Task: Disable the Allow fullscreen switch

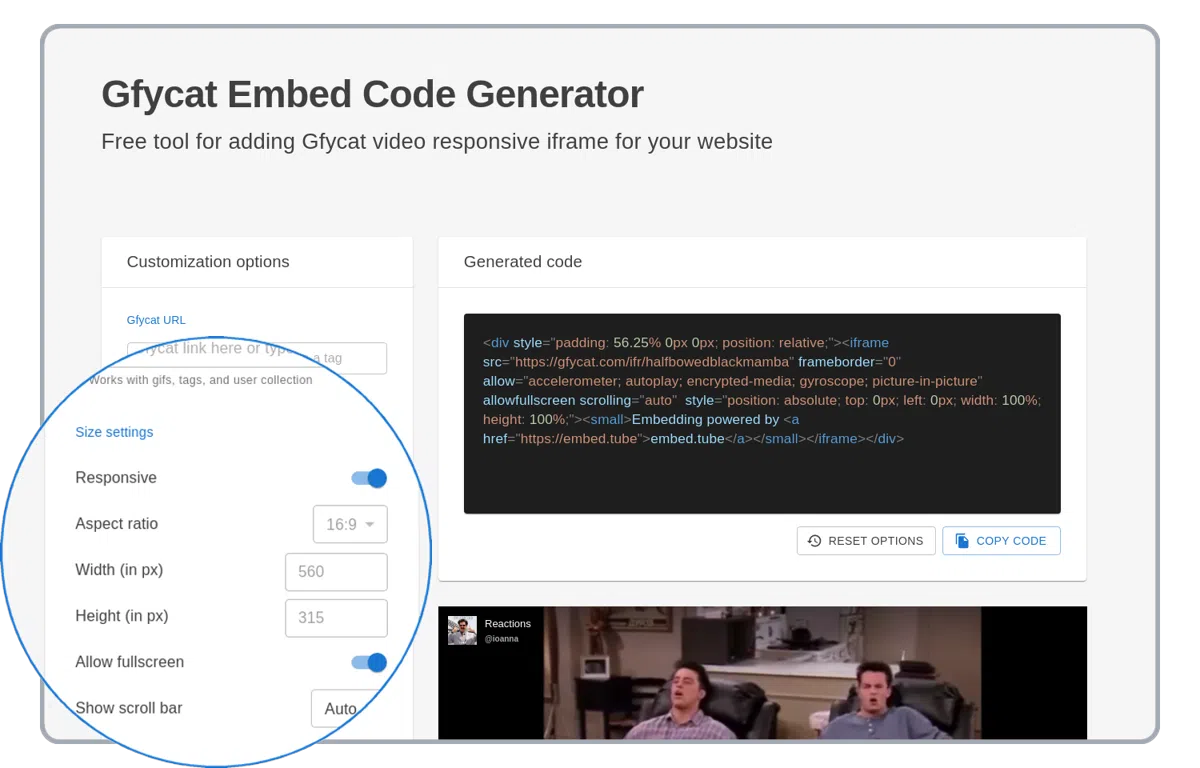Action: pos(369,662)
